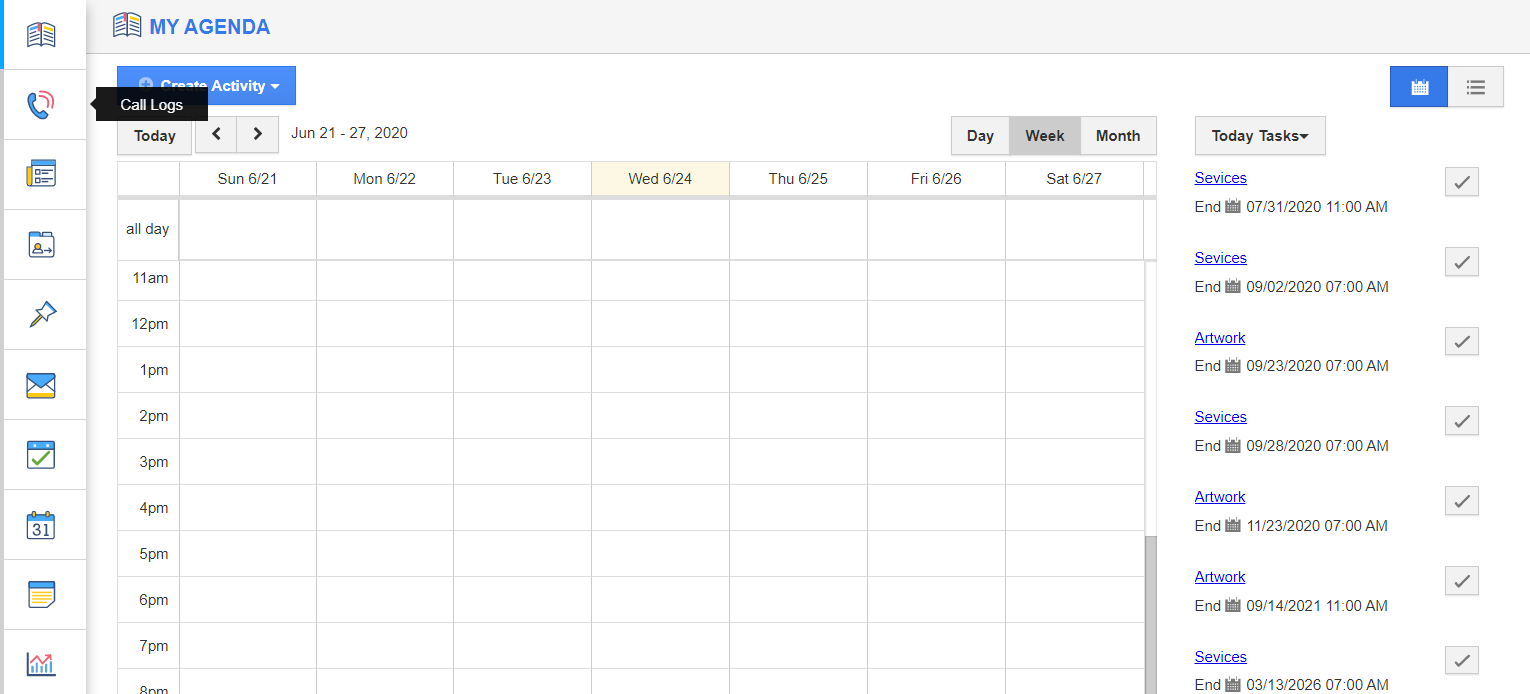
Task: Check off the first Sevices task
Action: 1461,181
